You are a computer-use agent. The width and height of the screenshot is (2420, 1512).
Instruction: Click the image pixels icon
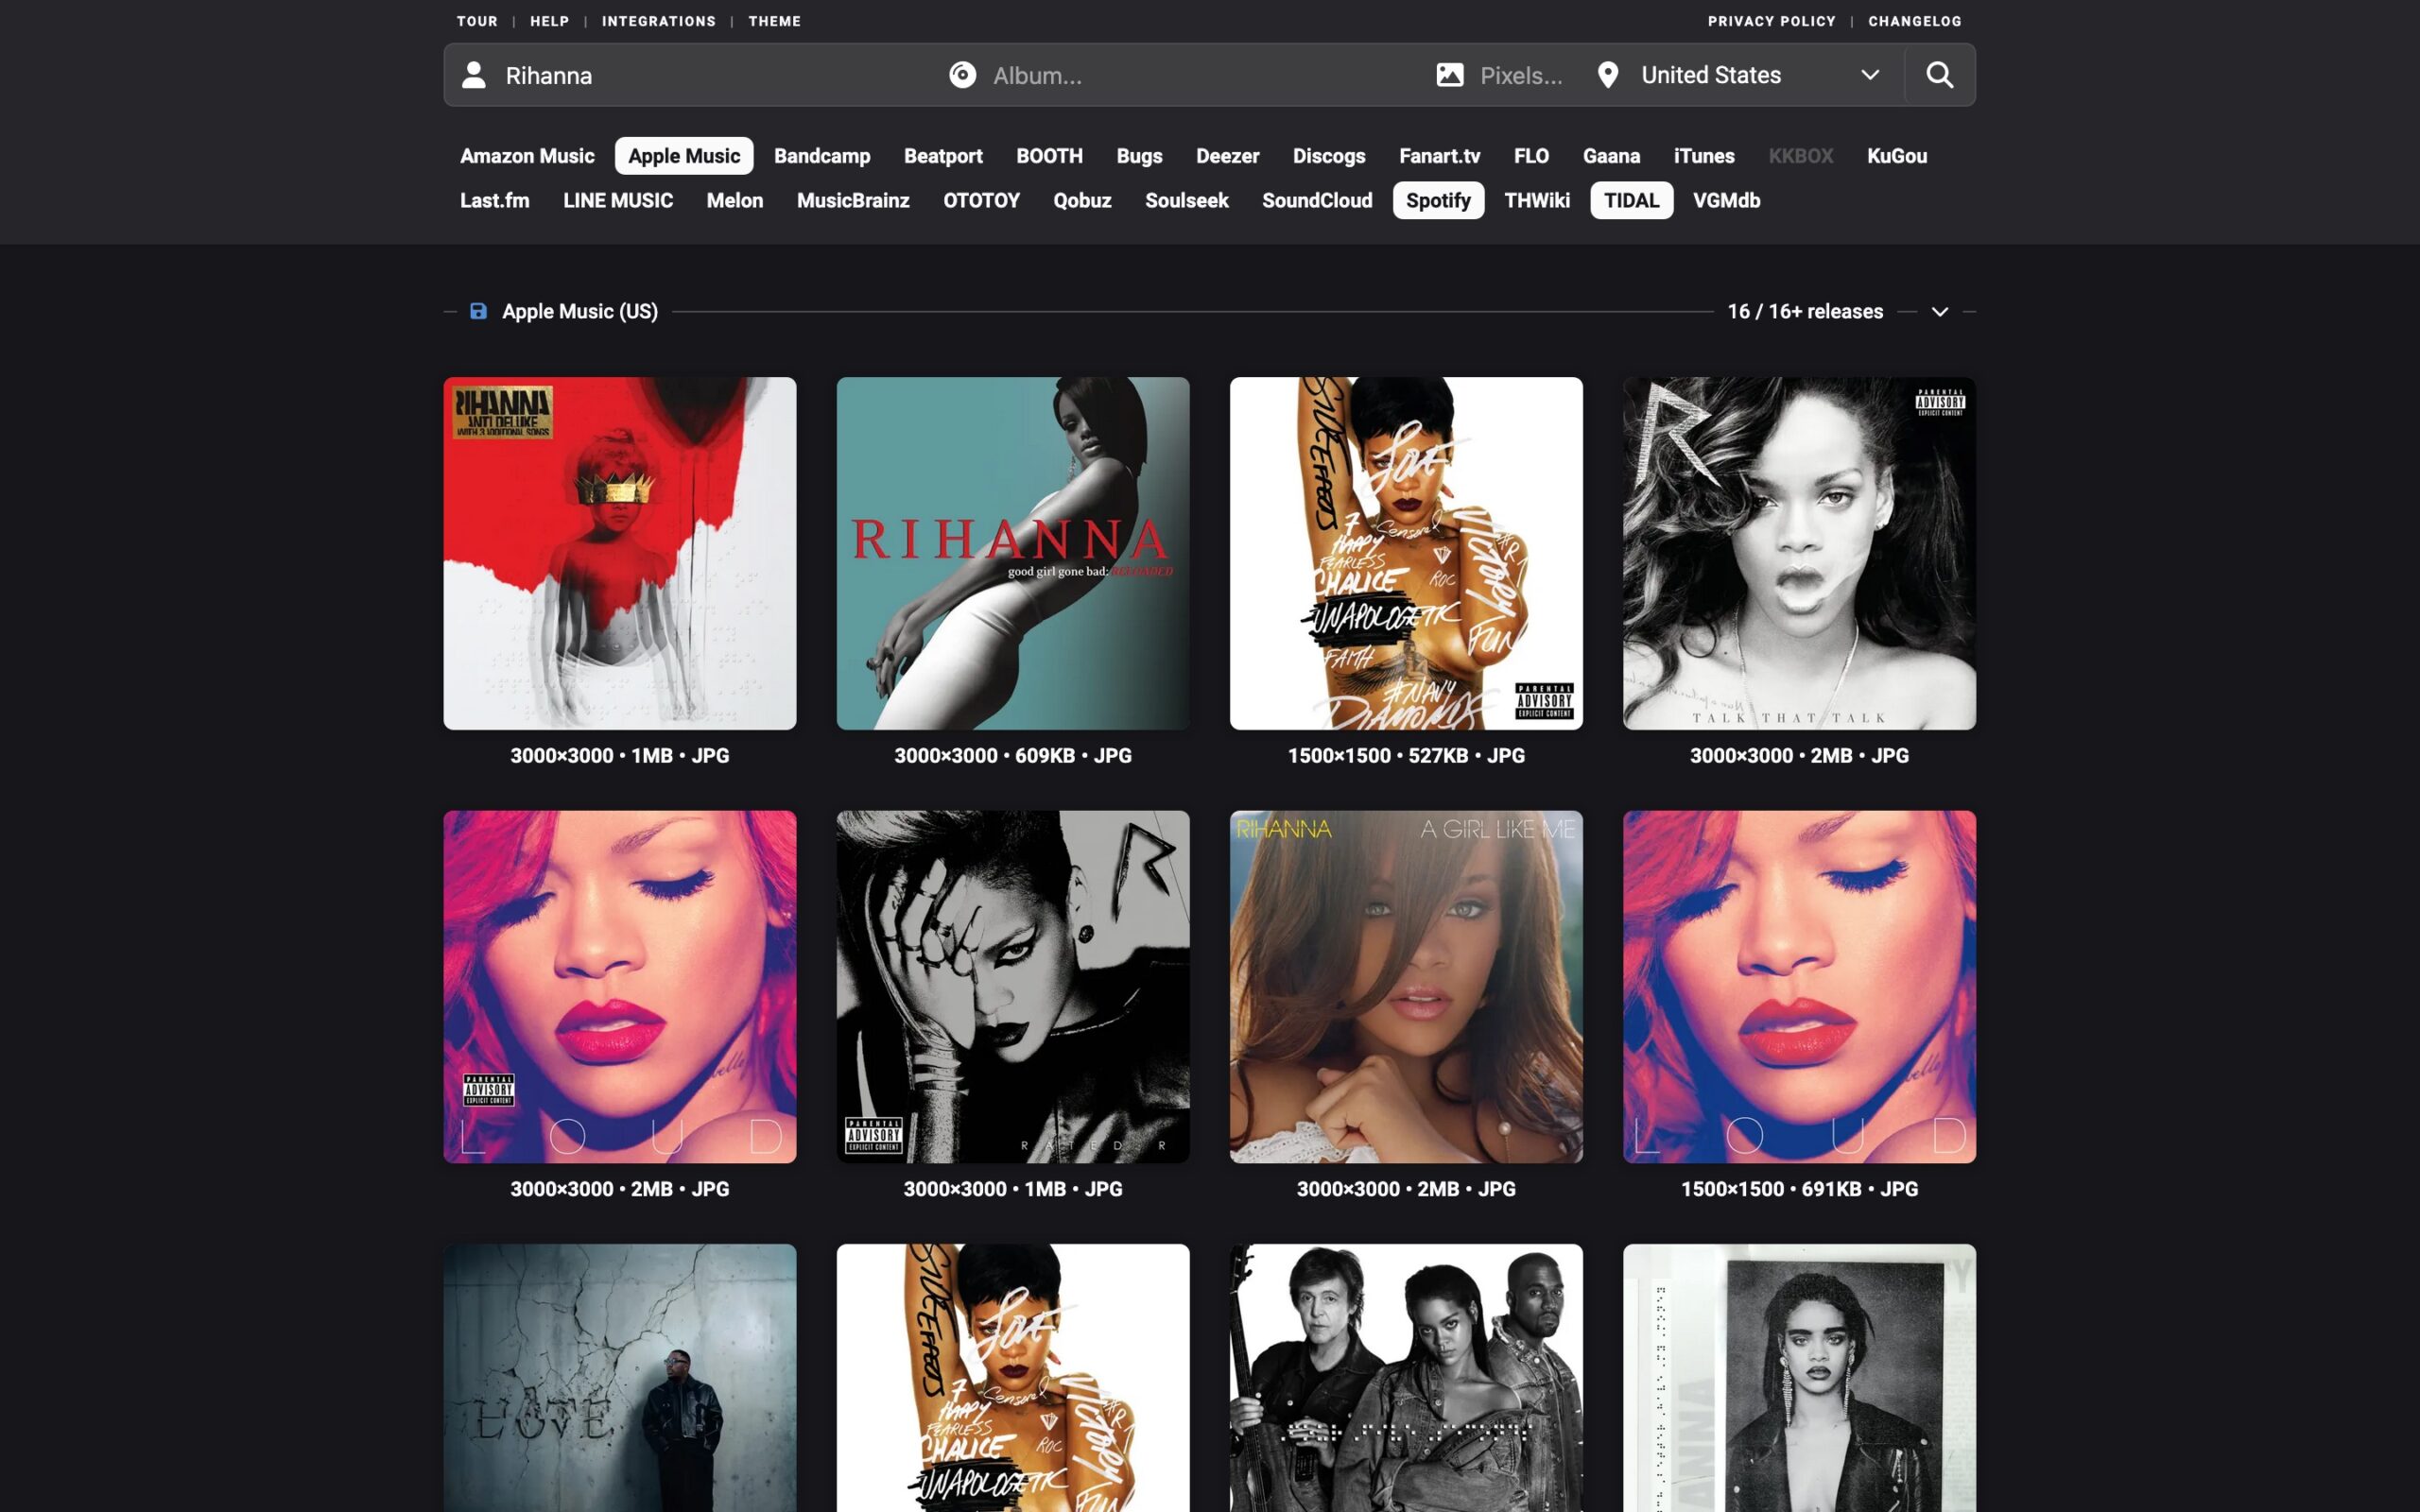coord(1450,75)
